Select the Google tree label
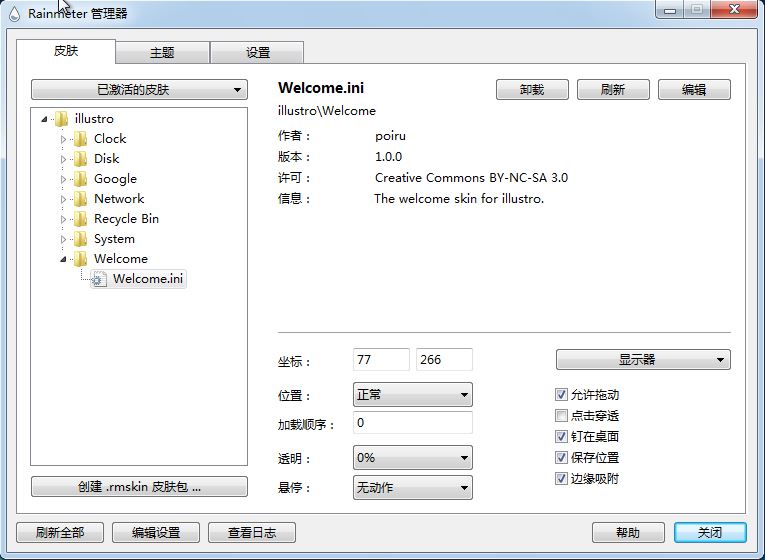Image resolution: width=765 pixels, height=560 pixels. tap(116, 179)
